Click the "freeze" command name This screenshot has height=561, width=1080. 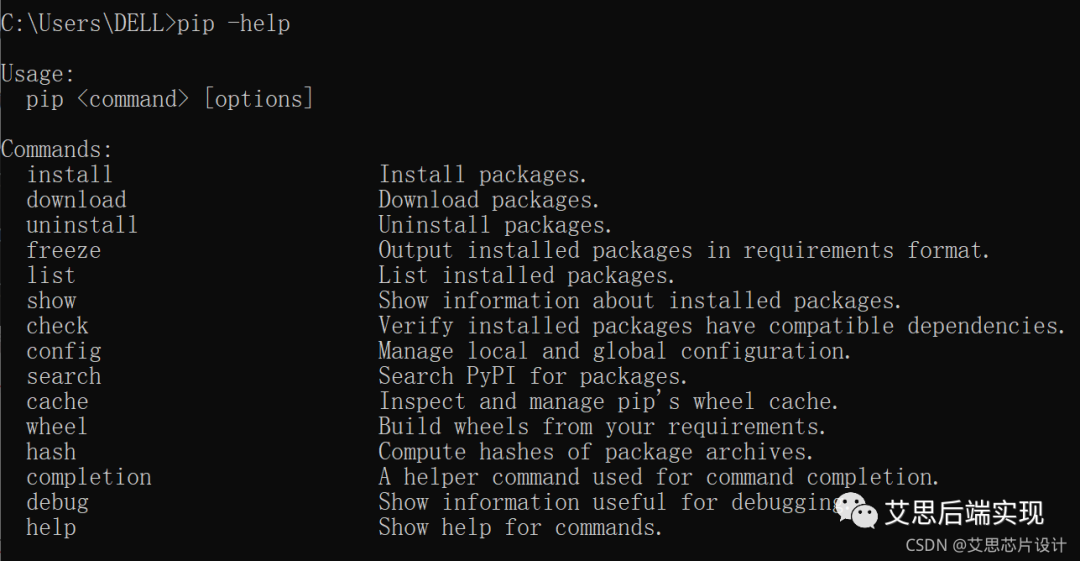tap(63, 250)
